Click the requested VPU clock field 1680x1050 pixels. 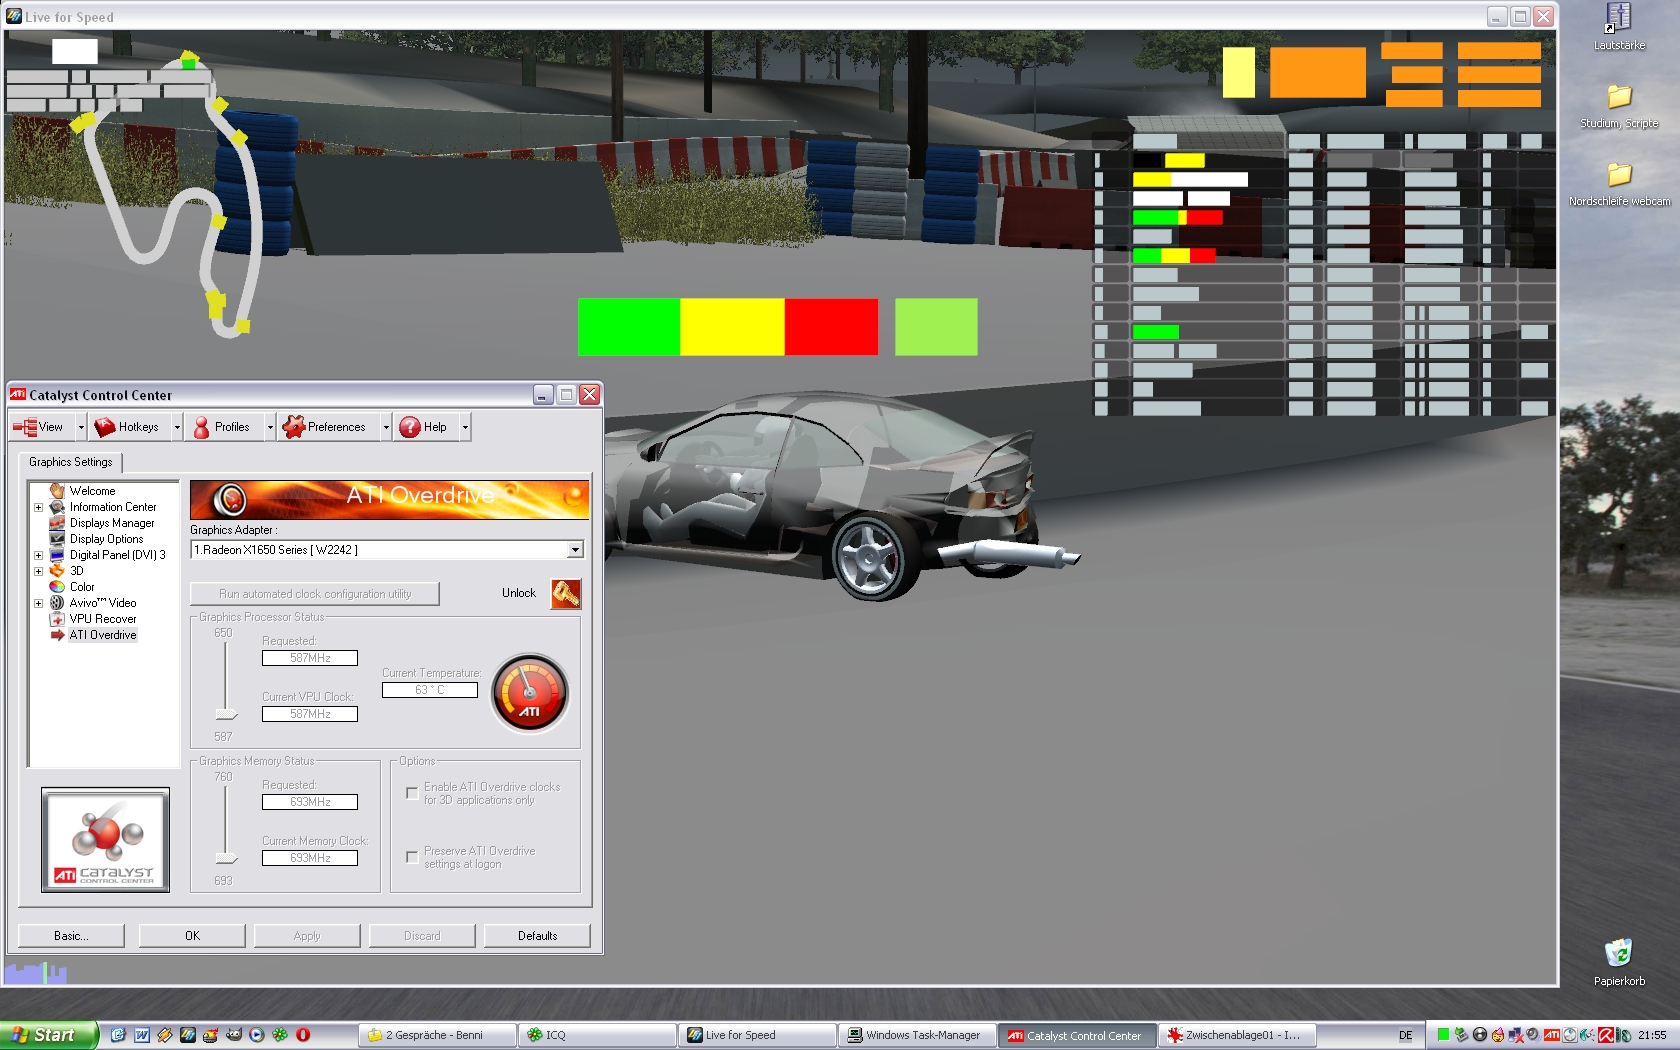click(310, 658)
